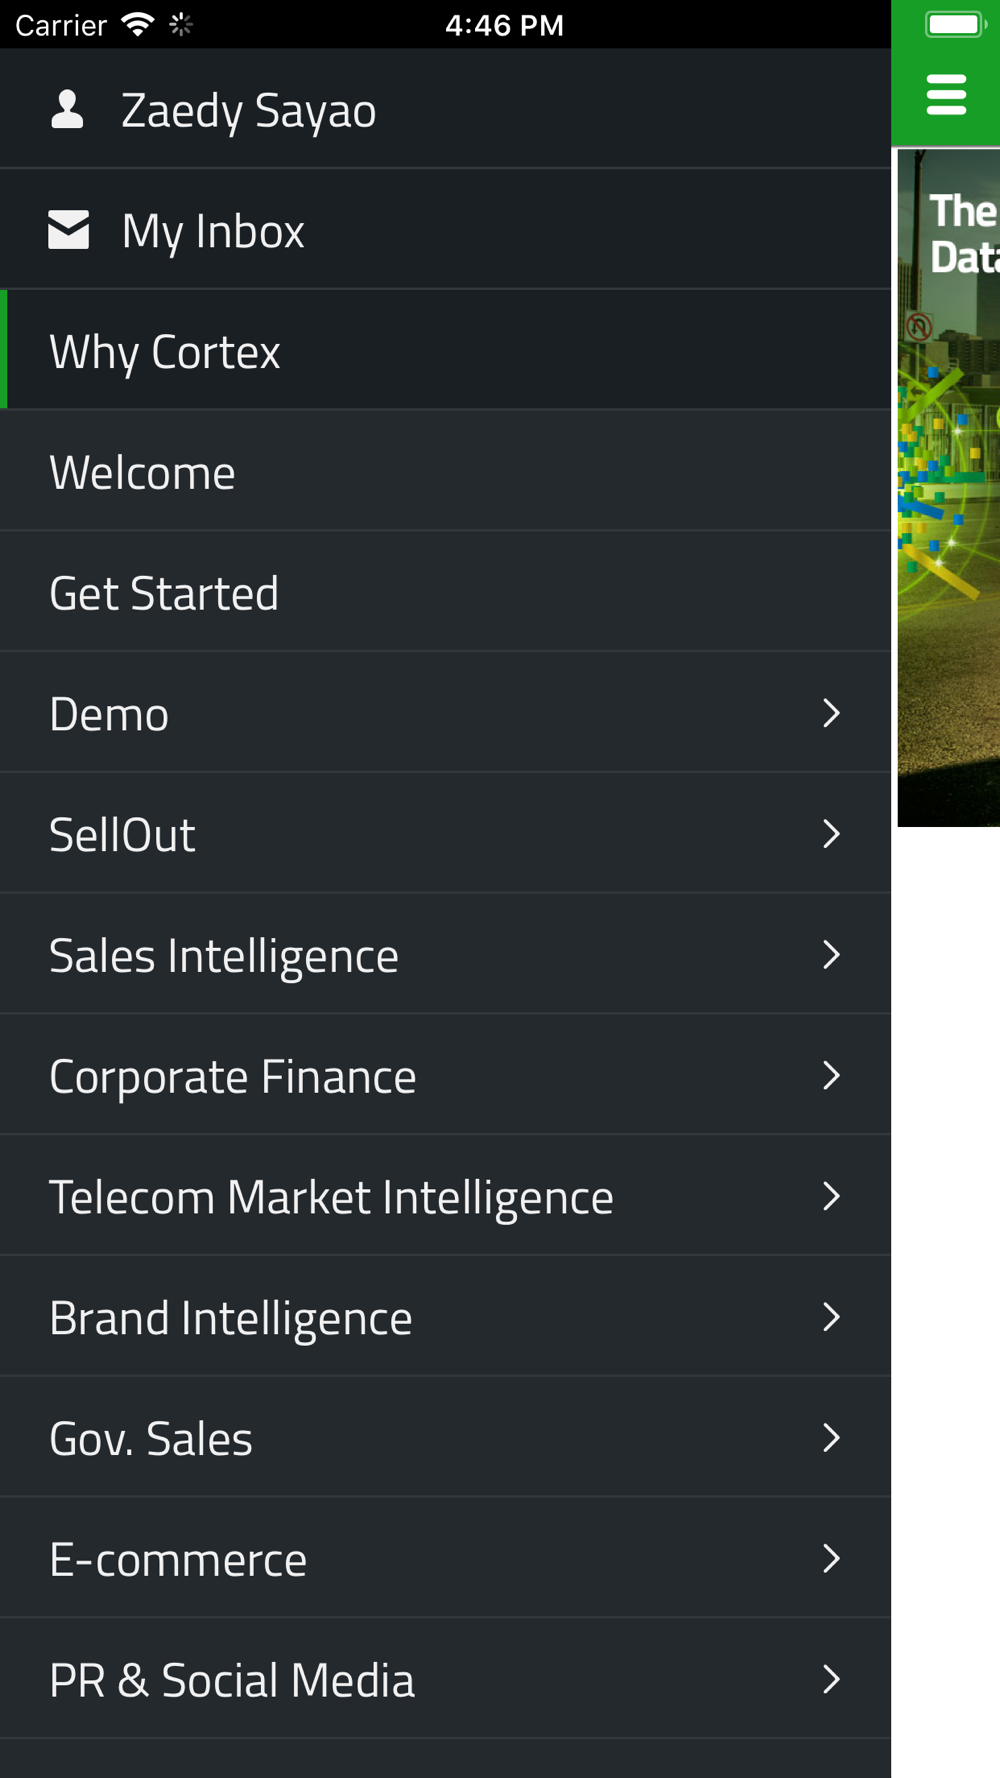1000x1778 pixels.
Task: Expand the SellOut chevron arrow
Action: click(830, 834)
